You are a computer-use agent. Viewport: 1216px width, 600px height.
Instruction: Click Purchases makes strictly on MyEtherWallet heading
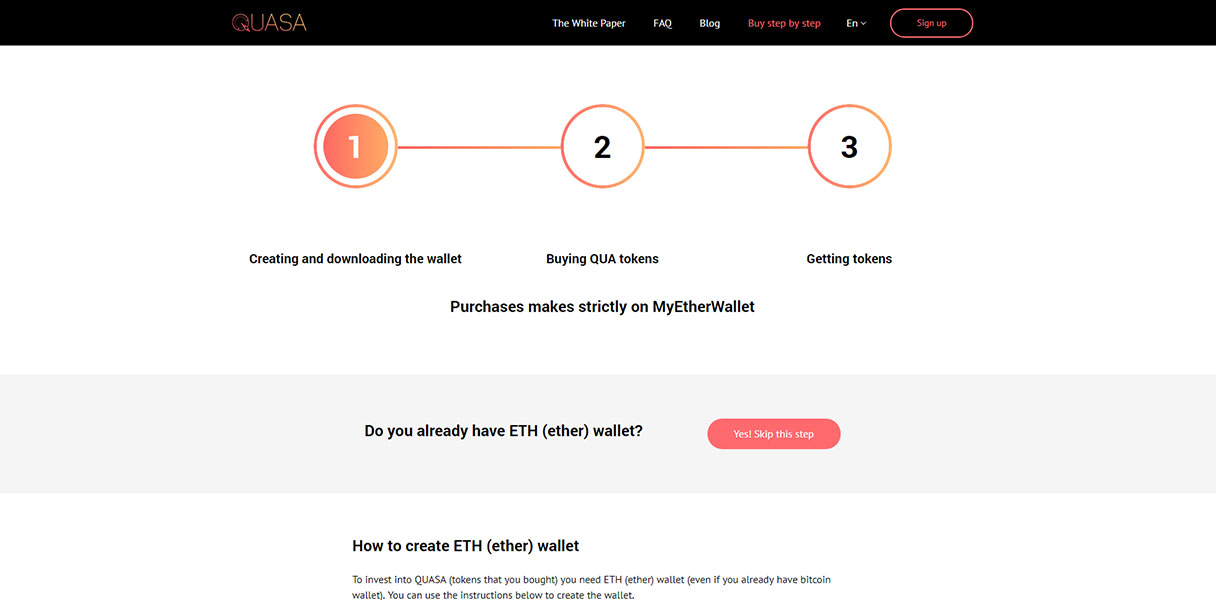tap(602, 307)
